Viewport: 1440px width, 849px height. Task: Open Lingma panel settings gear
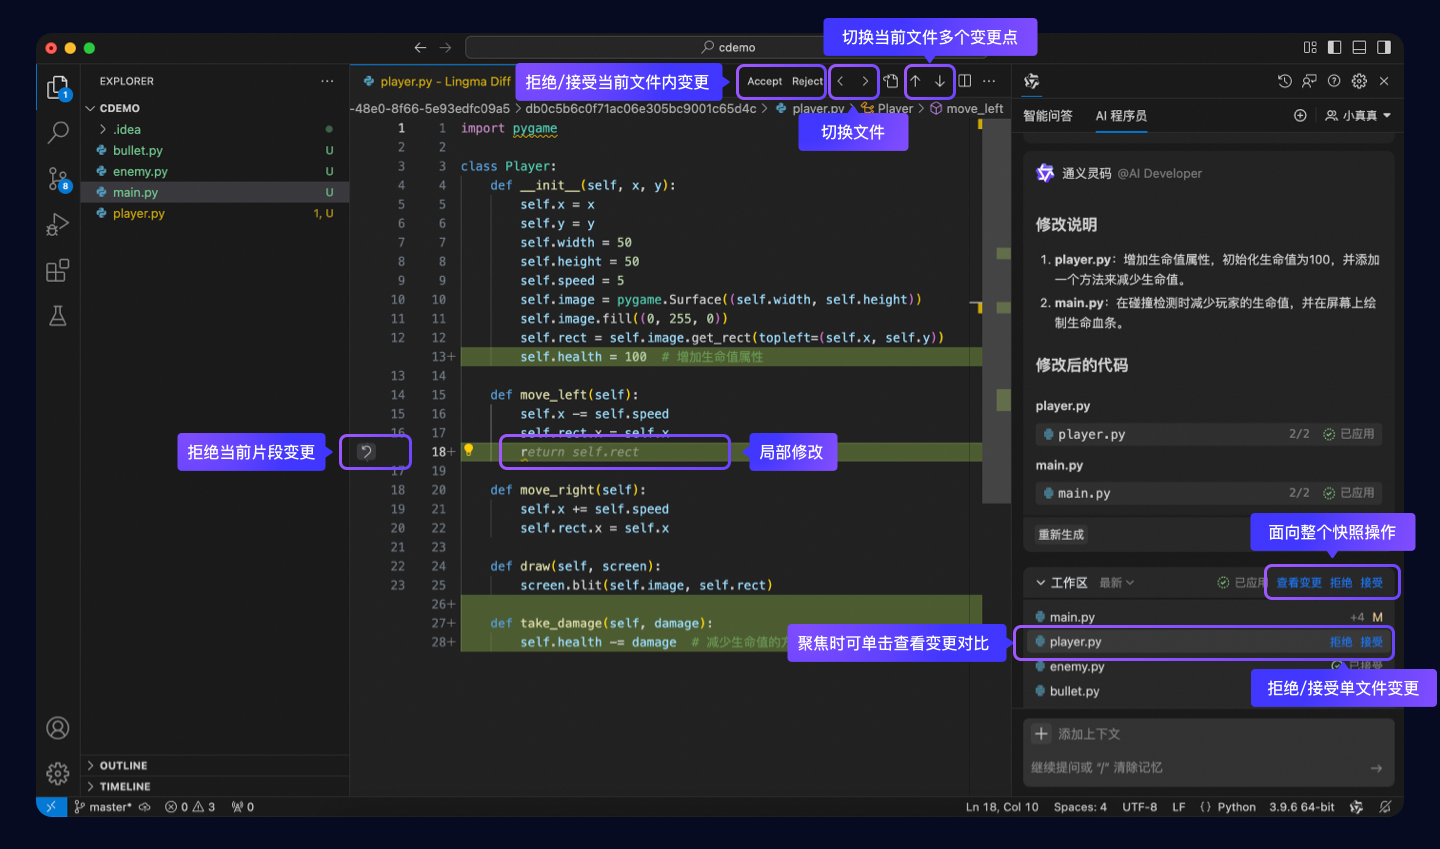[1359, 81]
